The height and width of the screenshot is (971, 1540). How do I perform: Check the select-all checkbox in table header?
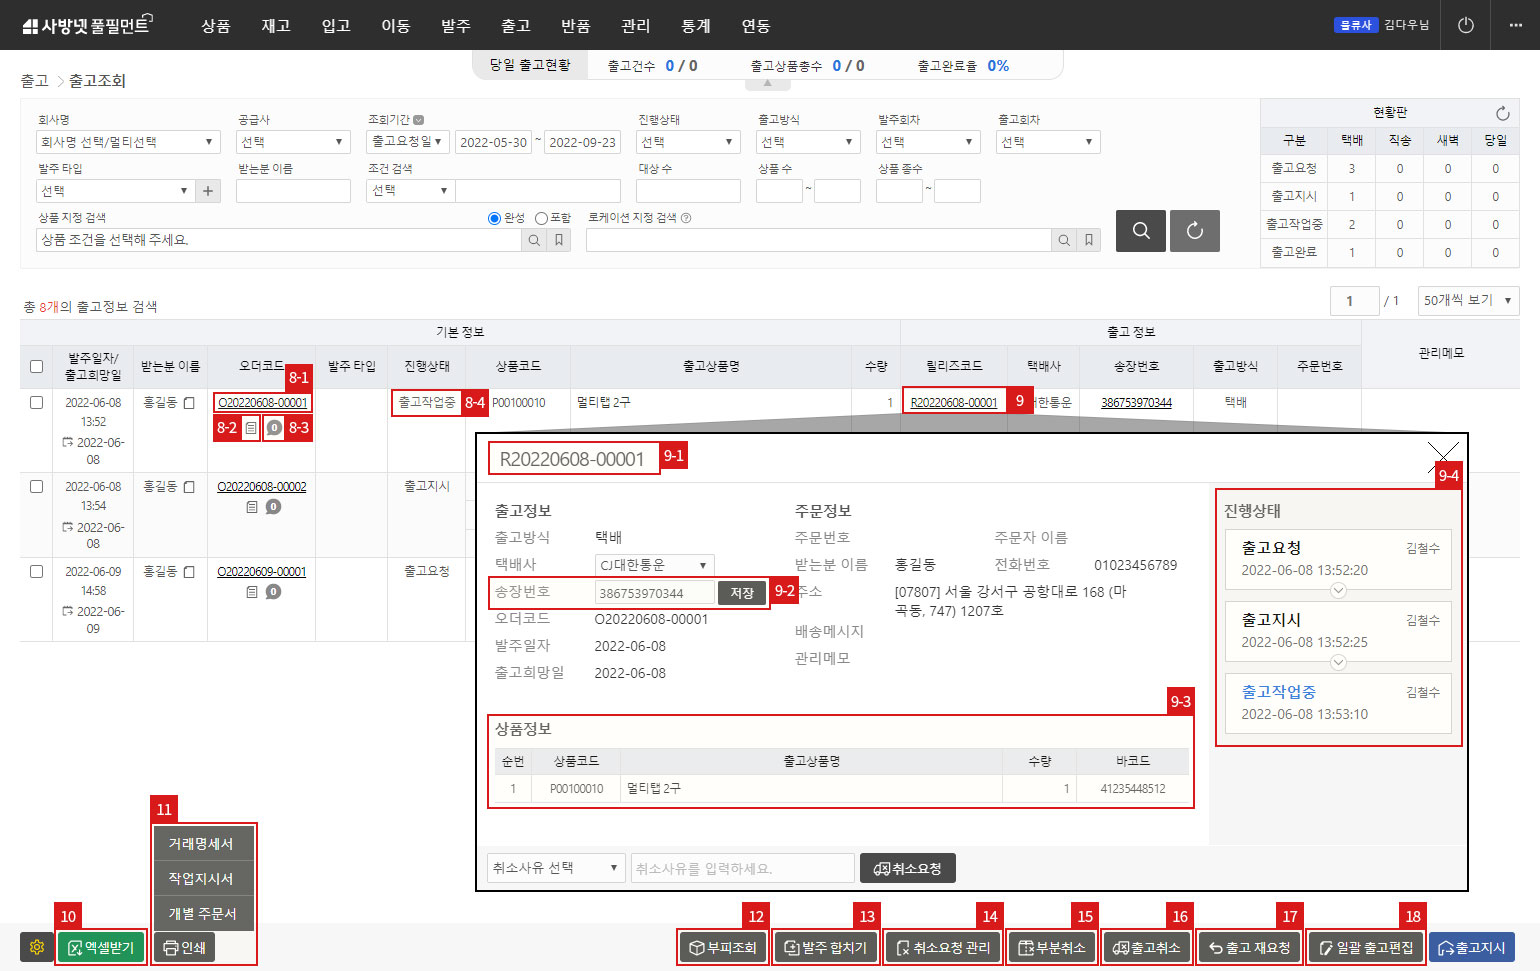point(36,366)
